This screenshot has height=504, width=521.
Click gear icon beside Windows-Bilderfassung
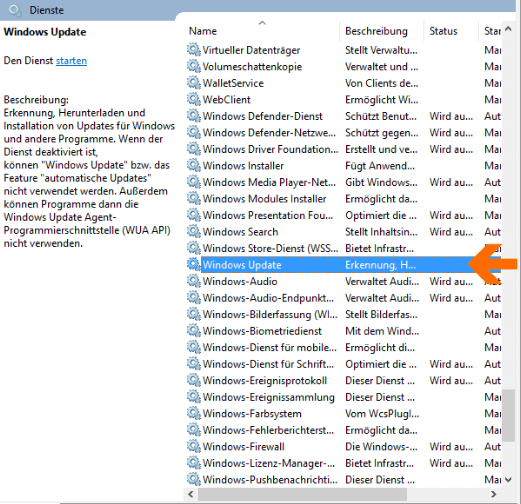tap(193, 314)
